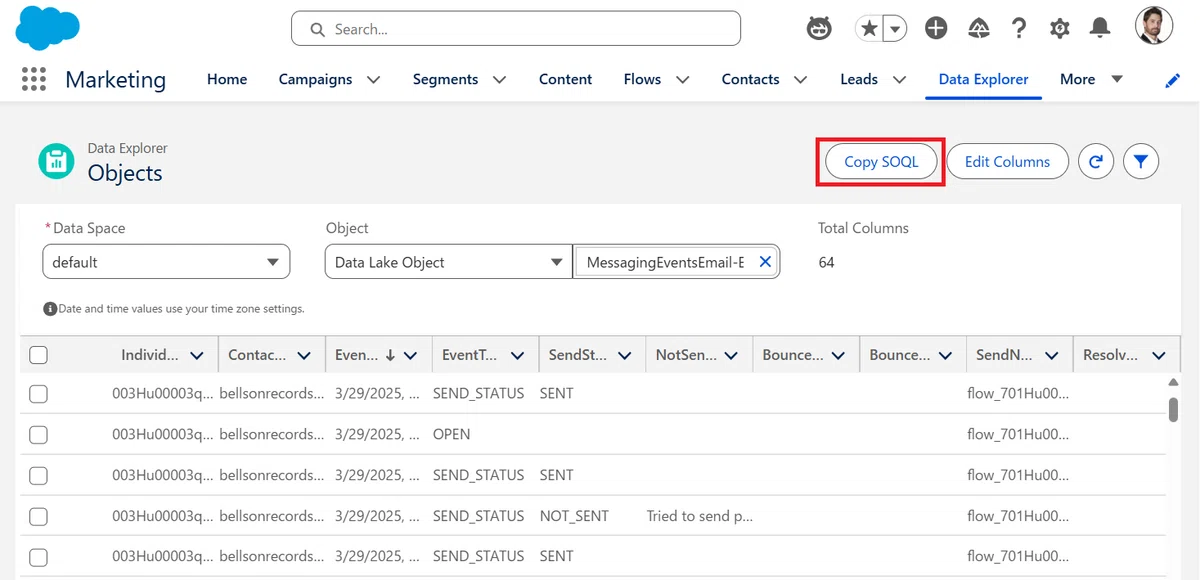The height and width of the screenshot is (580, 1200).
Task: Open the Trailhead guidance icon
Action: coord(979,29)
